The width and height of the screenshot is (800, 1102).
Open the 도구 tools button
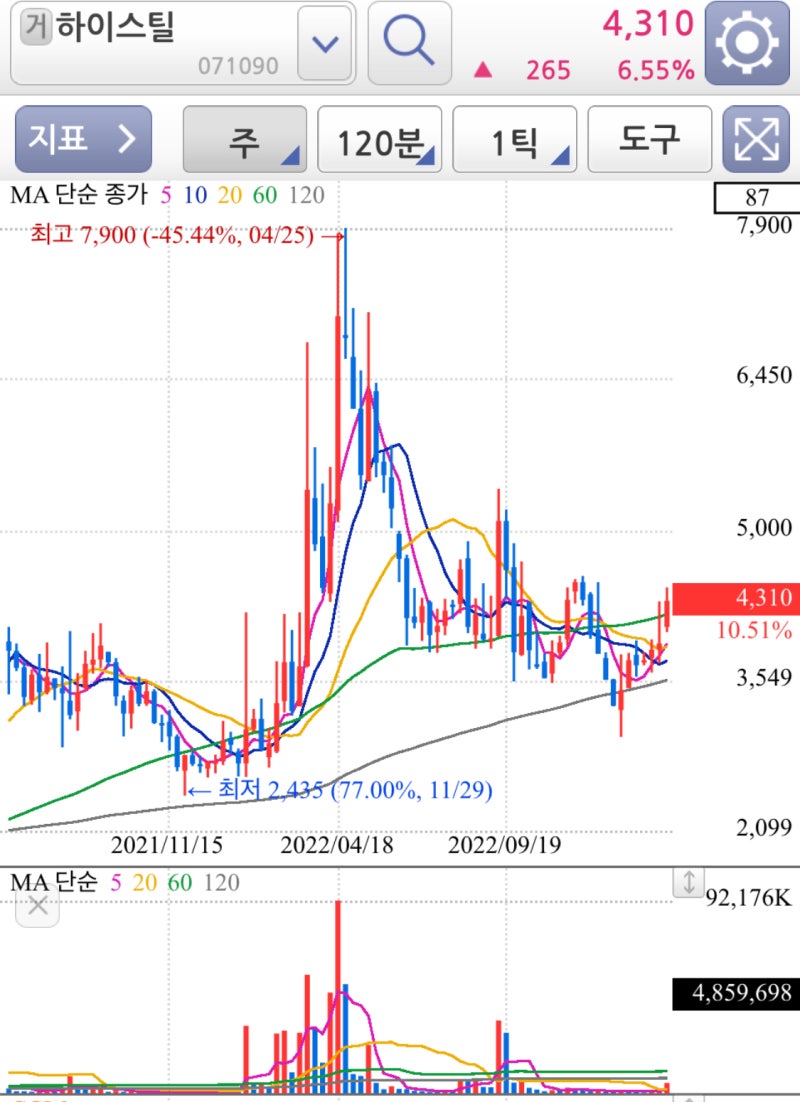point(650,139)
